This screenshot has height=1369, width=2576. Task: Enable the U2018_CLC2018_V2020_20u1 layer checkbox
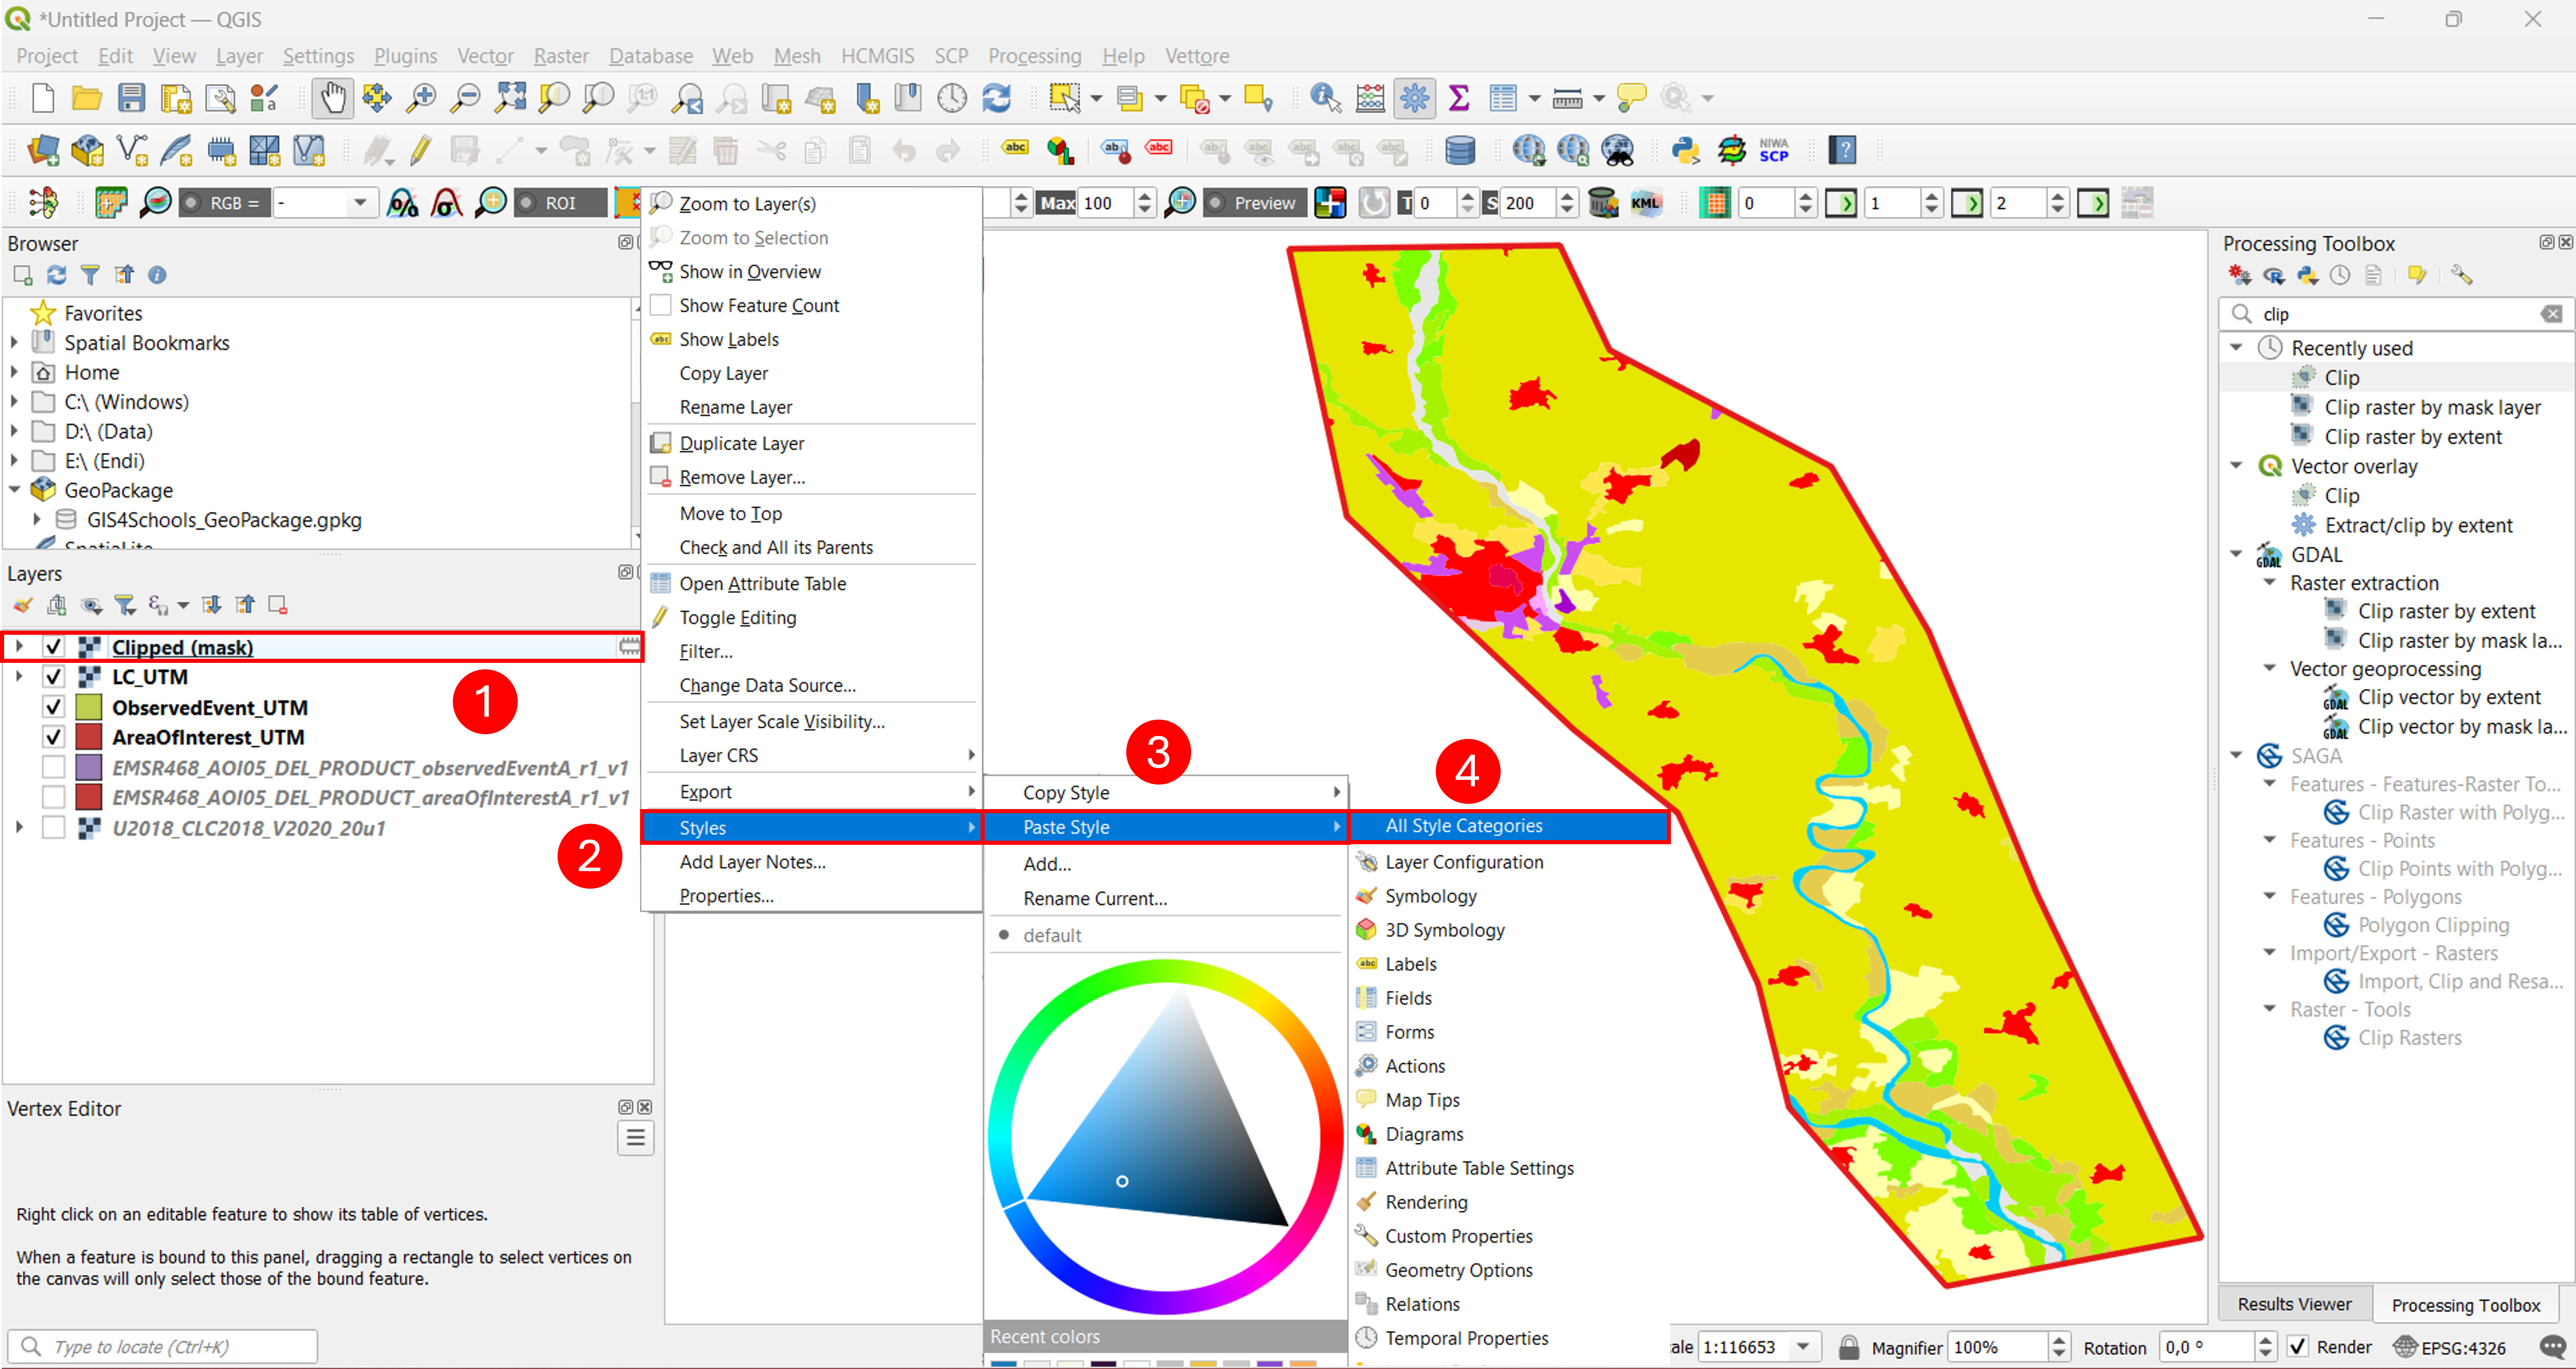[x=54, y=828]
